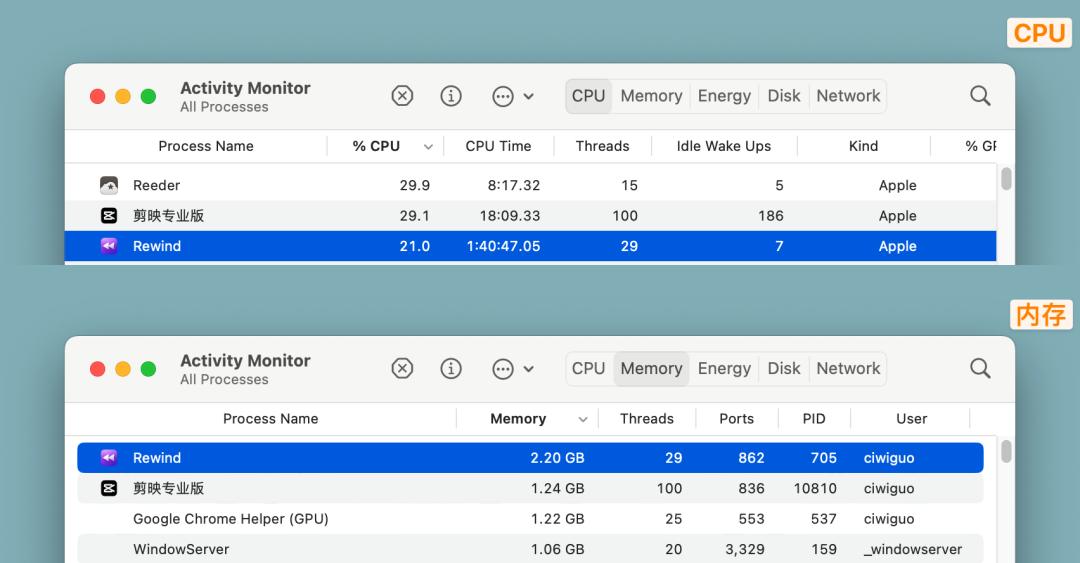Click info icon in CPU window
Viewport: 1080px width, 563px height.
point(451,96)
